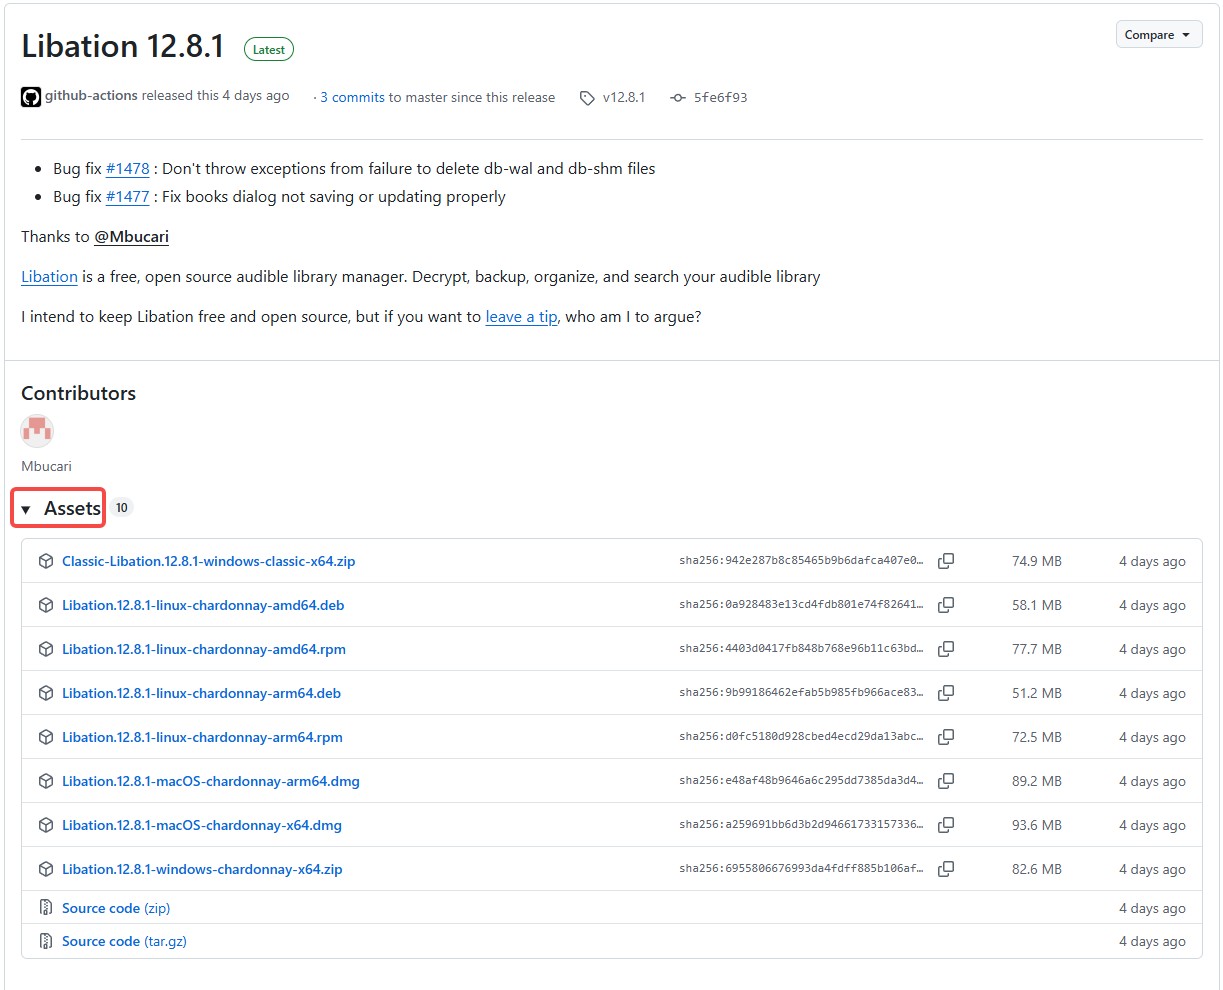Copy SHA256 hash for linux amd64.deb
The width and height of the screenshot is (1223, 990).
945,605
